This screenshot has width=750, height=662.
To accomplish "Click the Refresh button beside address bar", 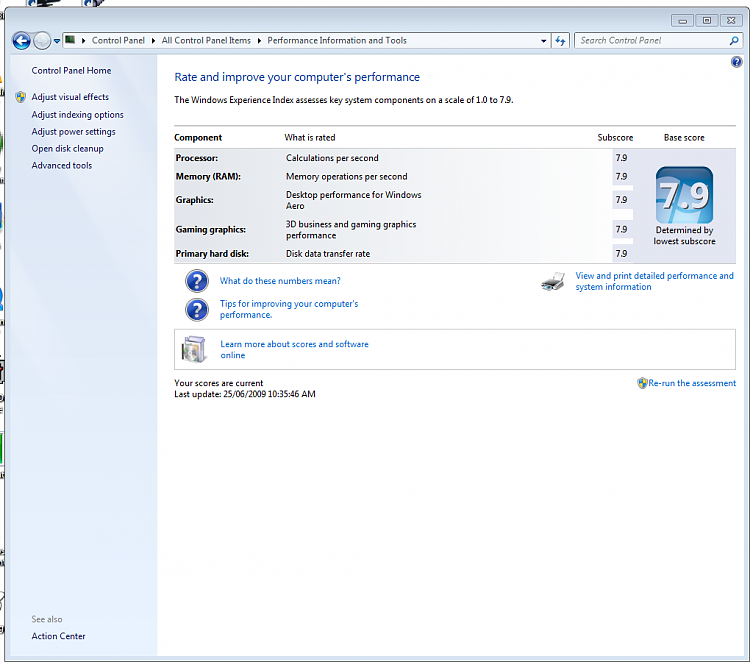I will click(560, 41).
